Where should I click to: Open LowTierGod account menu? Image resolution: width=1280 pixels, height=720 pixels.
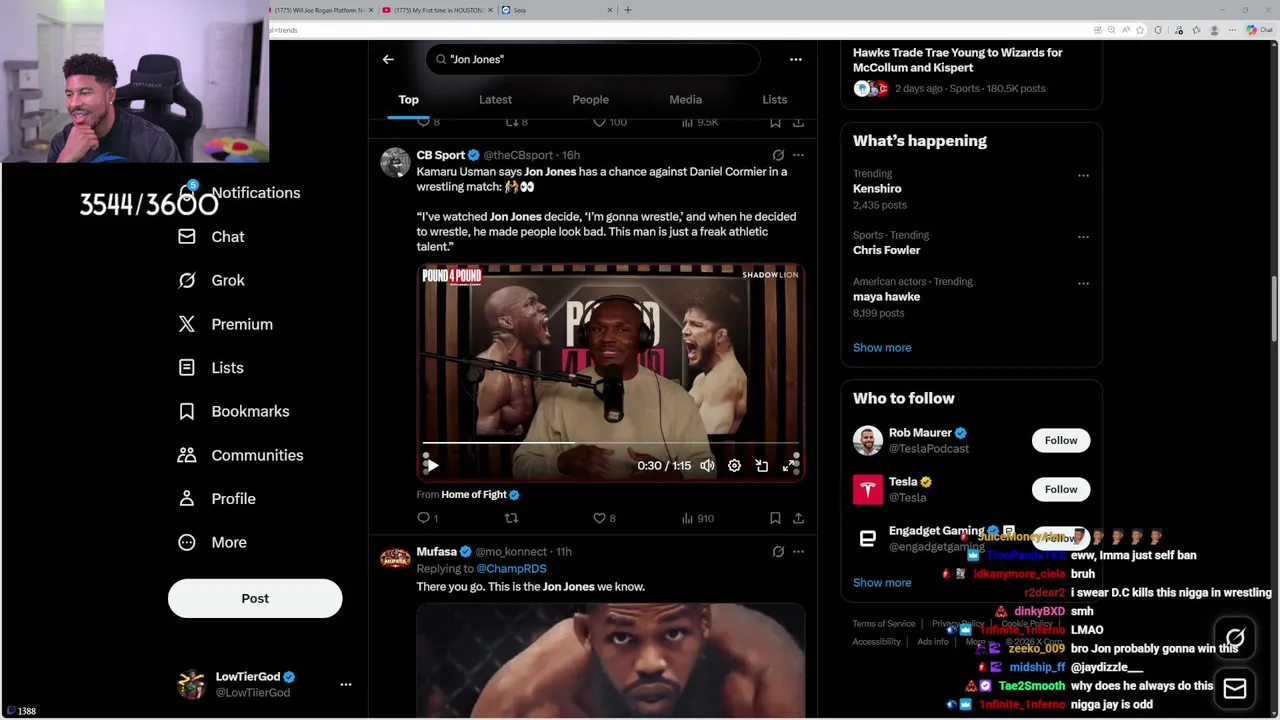pos(346,684)
